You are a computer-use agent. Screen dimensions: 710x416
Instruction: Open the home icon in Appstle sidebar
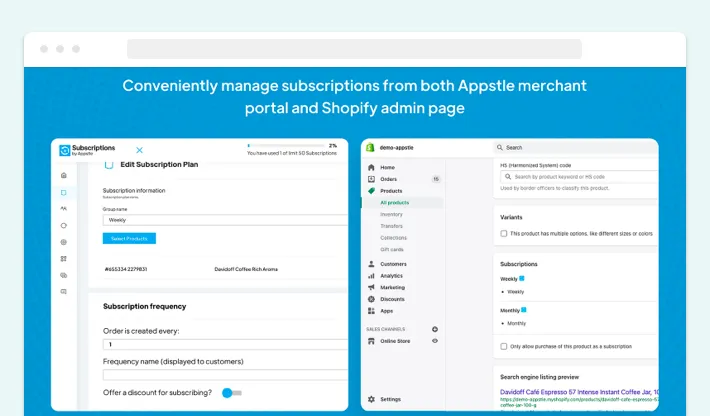tap(64, 175)
